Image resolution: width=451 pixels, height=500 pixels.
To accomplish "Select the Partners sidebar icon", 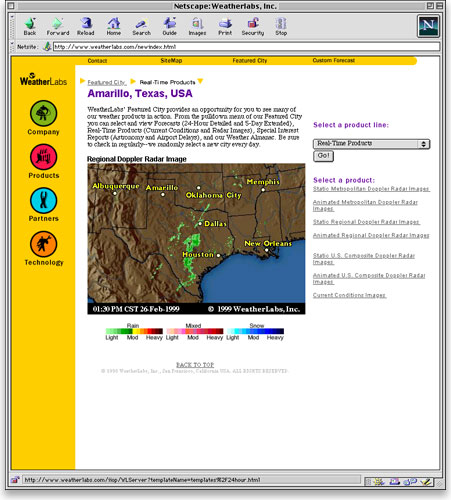I will coord(43,200).
